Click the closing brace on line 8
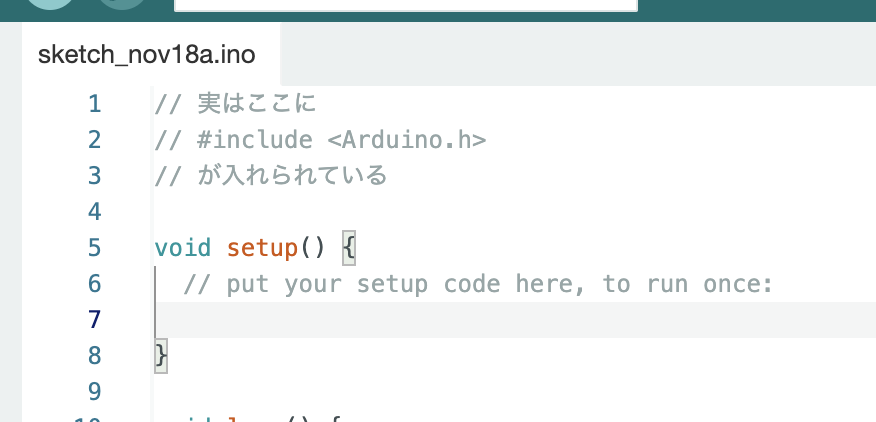This screenshot has height=422, width=876. coord(161,355)
